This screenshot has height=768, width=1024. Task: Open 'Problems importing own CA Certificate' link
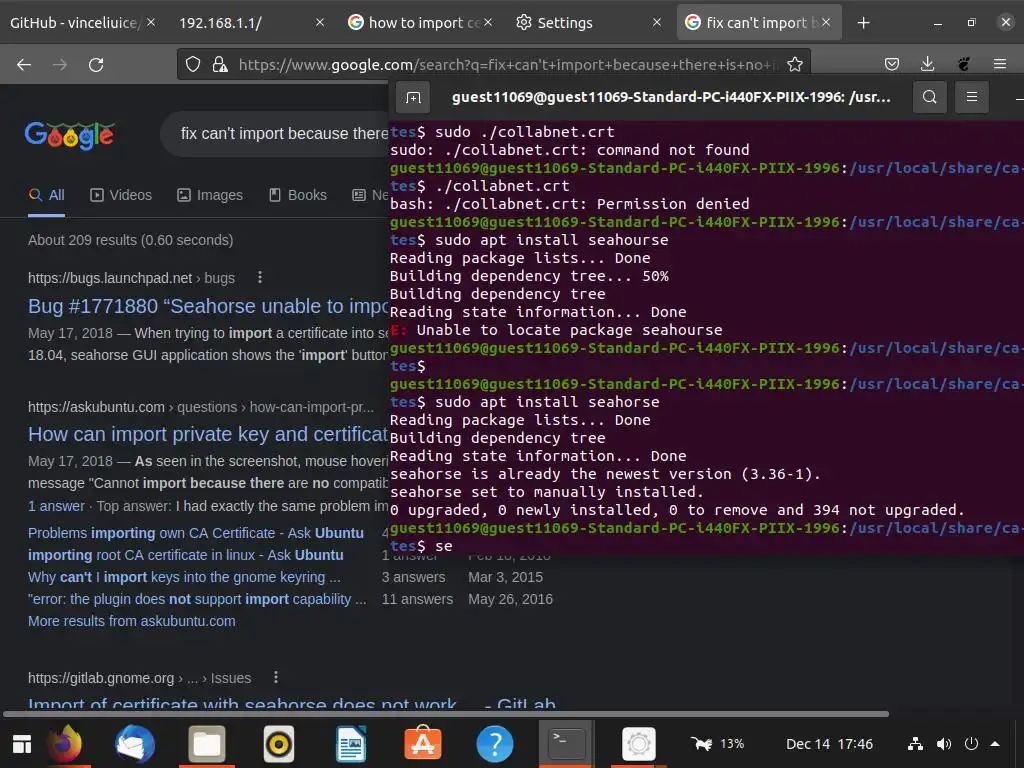(x=196, y=533)
